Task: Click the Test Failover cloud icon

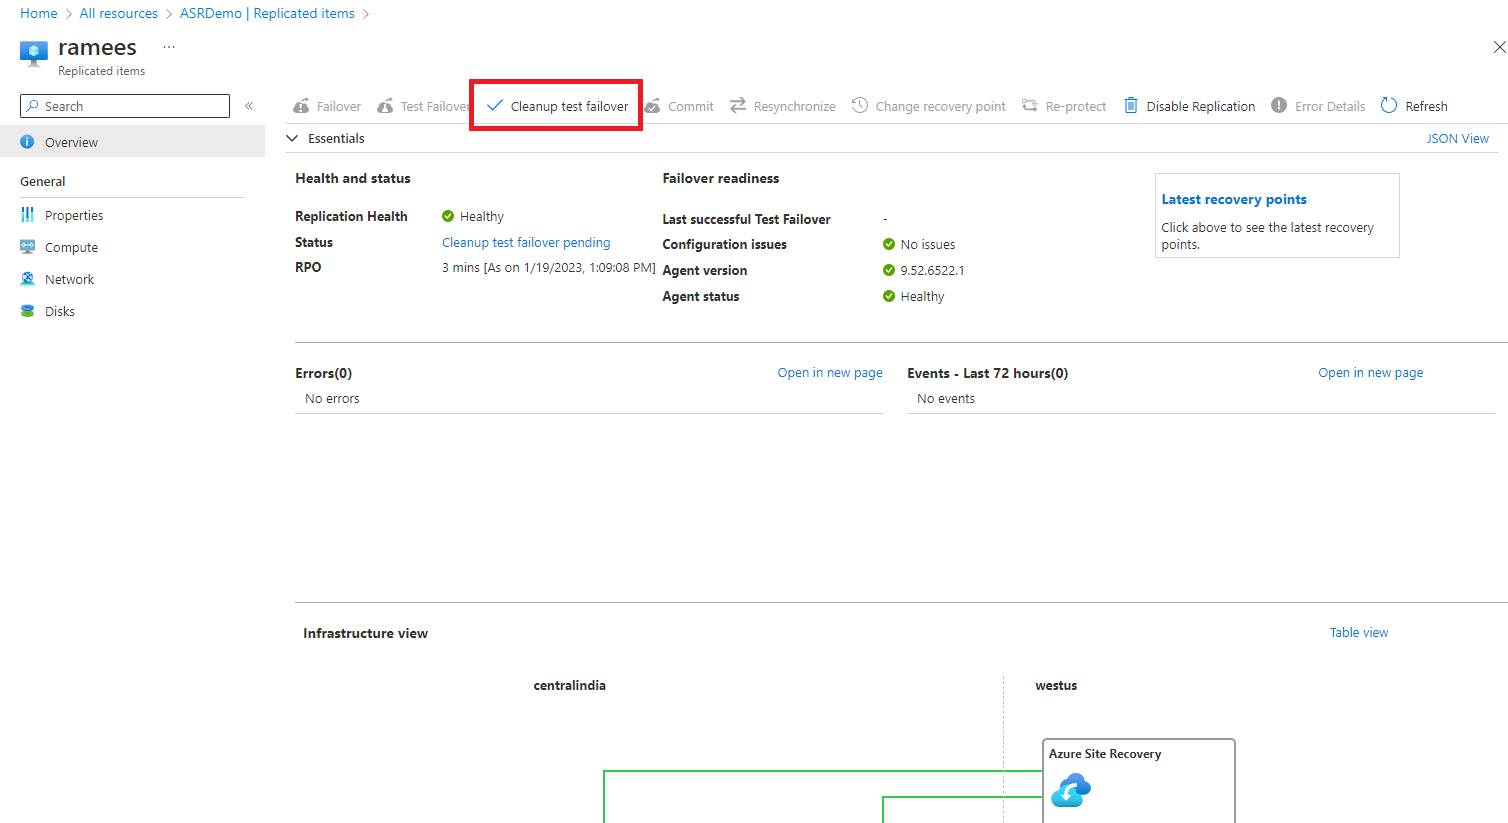Action: point(385,106)
